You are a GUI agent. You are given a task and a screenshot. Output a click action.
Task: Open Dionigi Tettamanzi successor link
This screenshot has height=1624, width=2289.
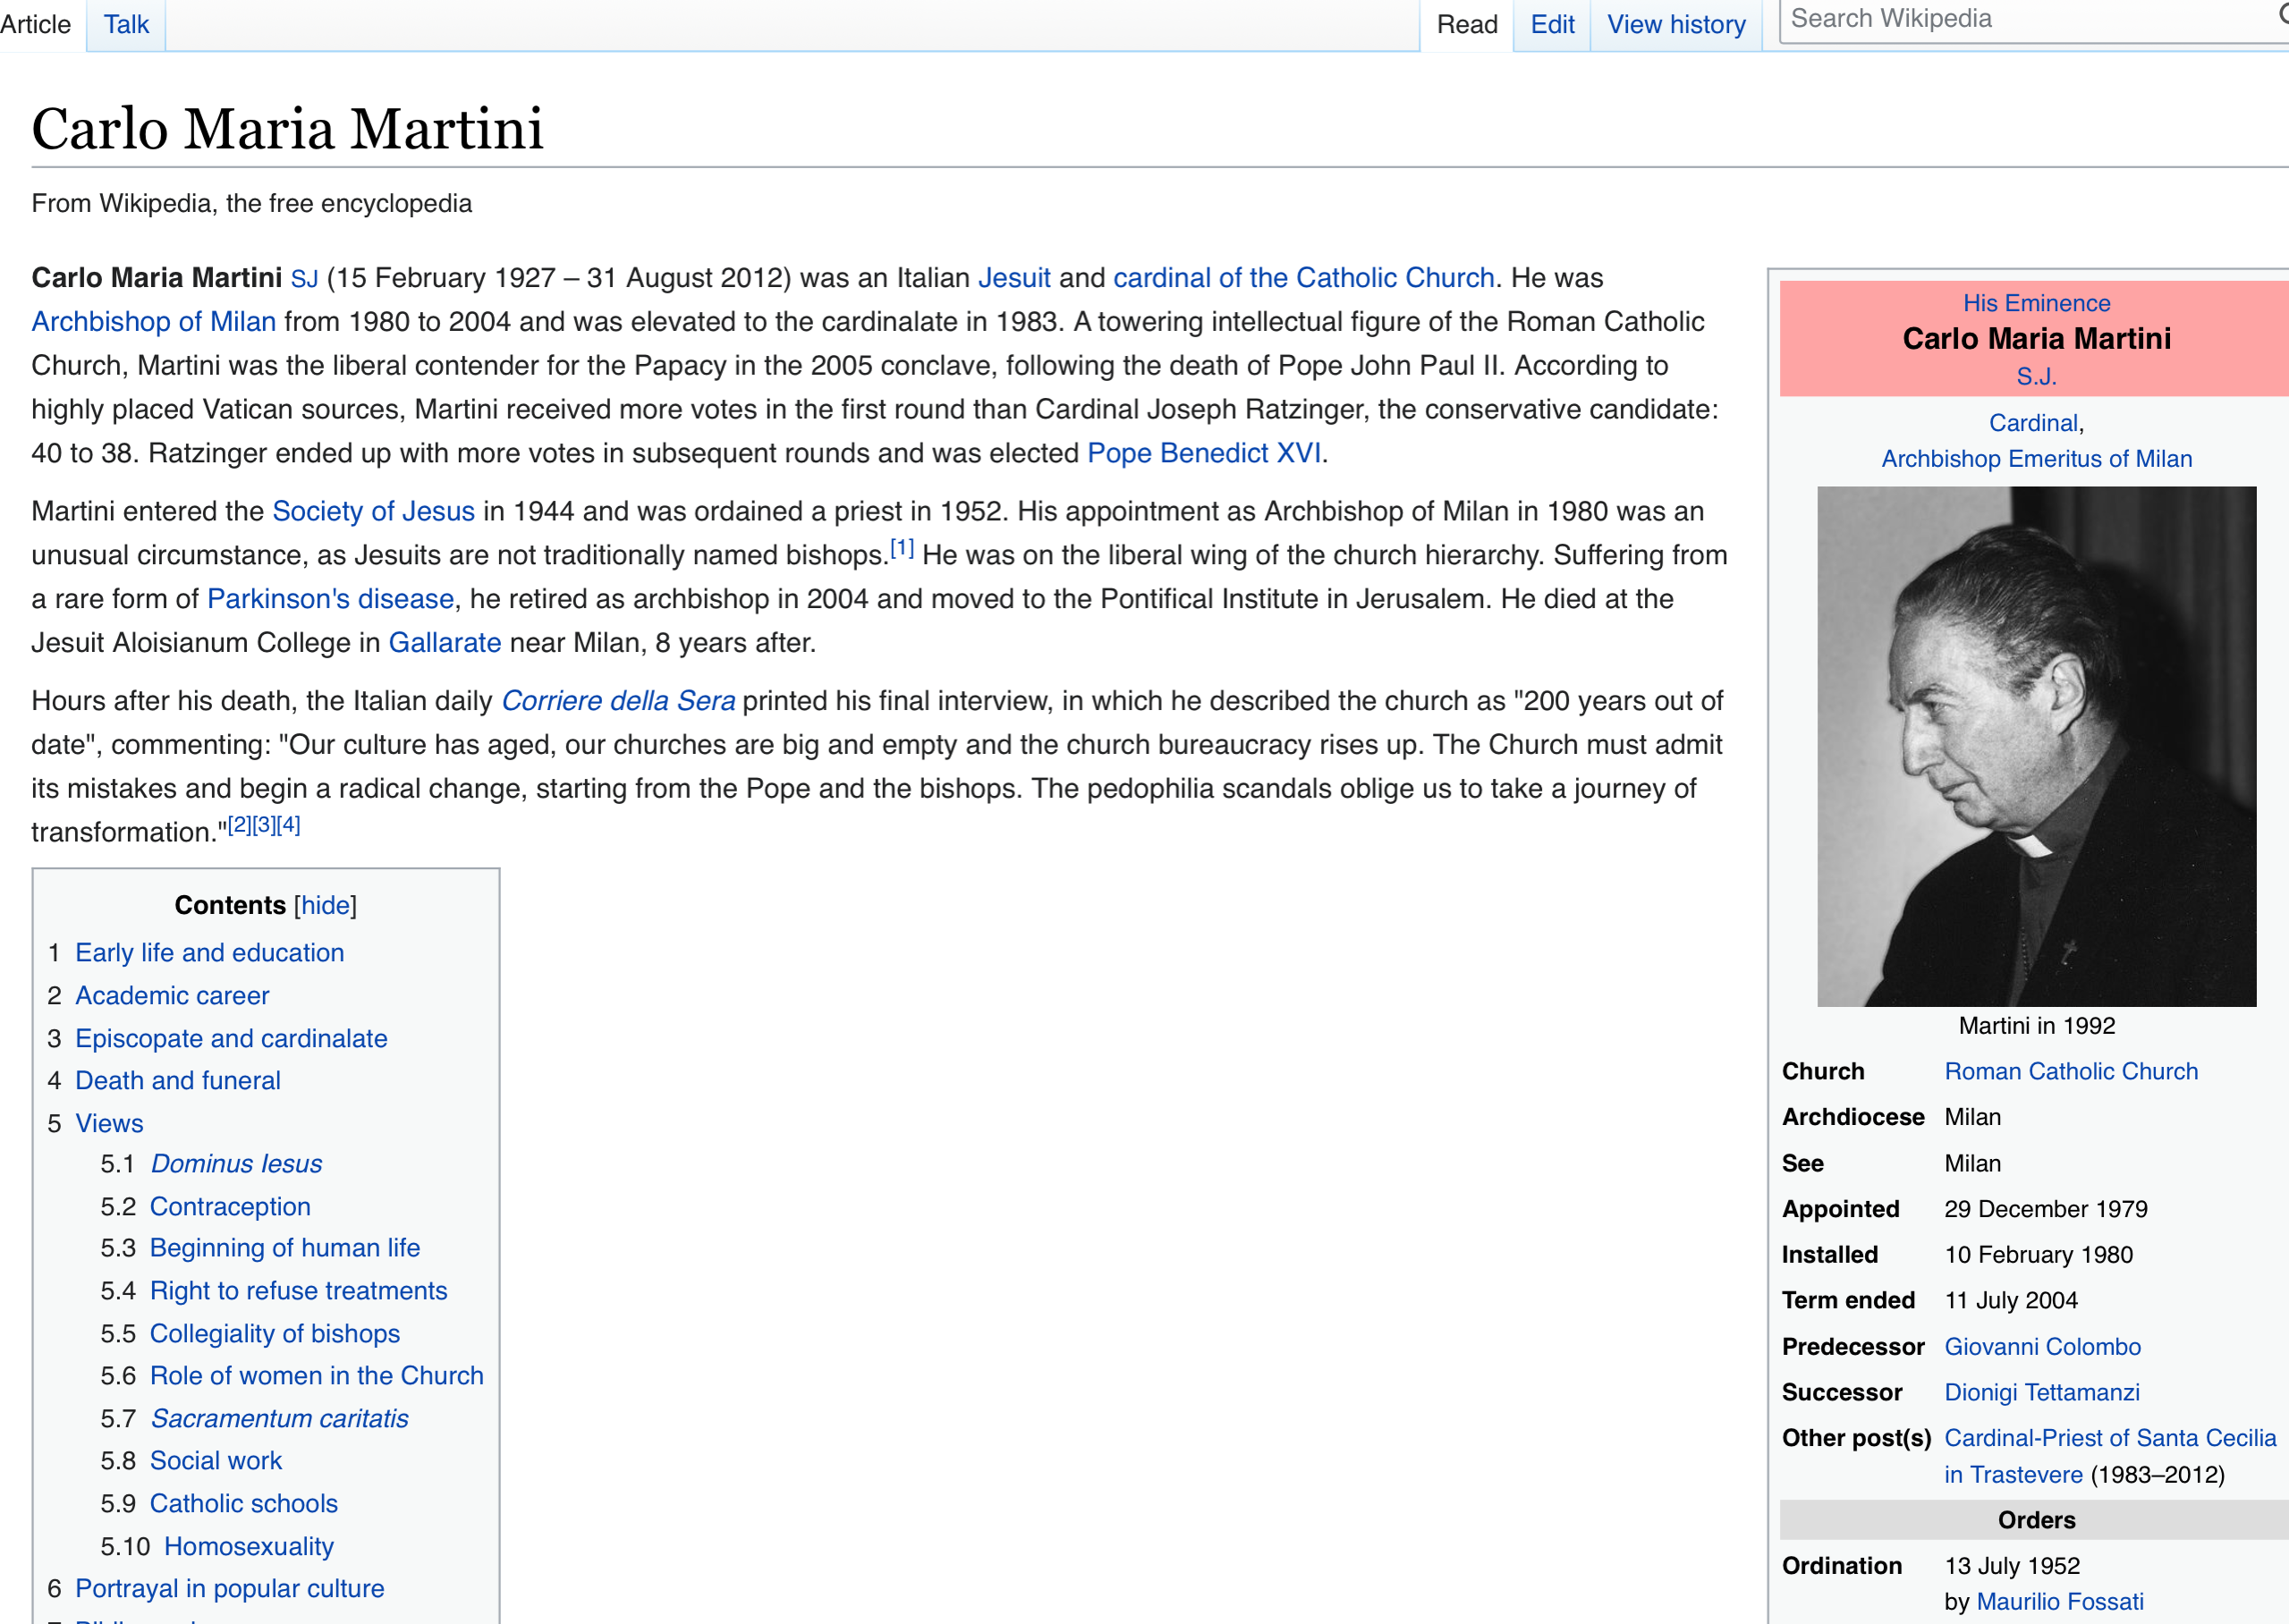coord(2042,1393)
